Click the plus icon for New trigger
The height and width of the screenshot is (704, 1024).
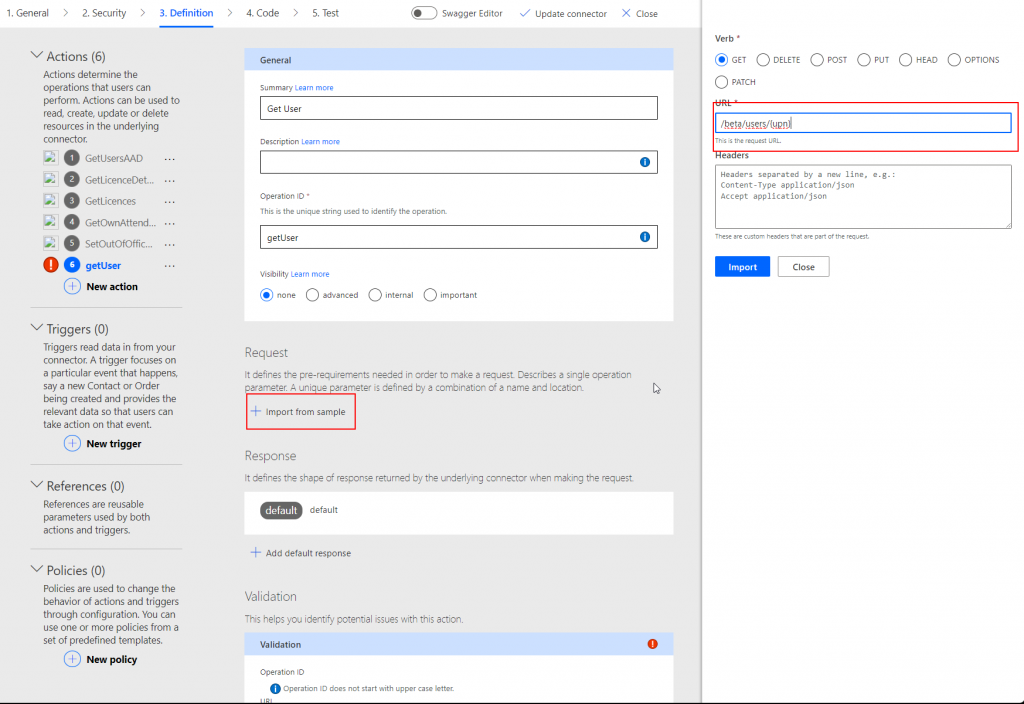click(72, 443)
